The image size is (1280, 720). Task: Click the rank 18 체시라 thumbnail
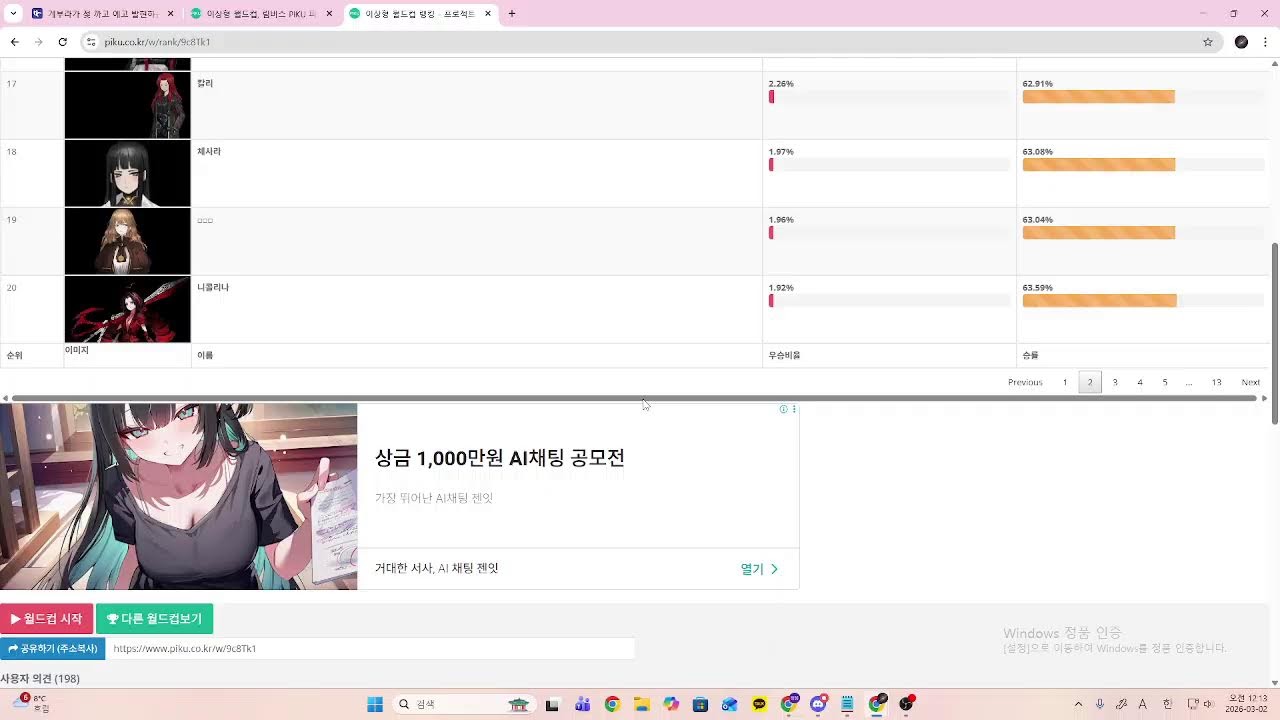(x=127, y=173)
